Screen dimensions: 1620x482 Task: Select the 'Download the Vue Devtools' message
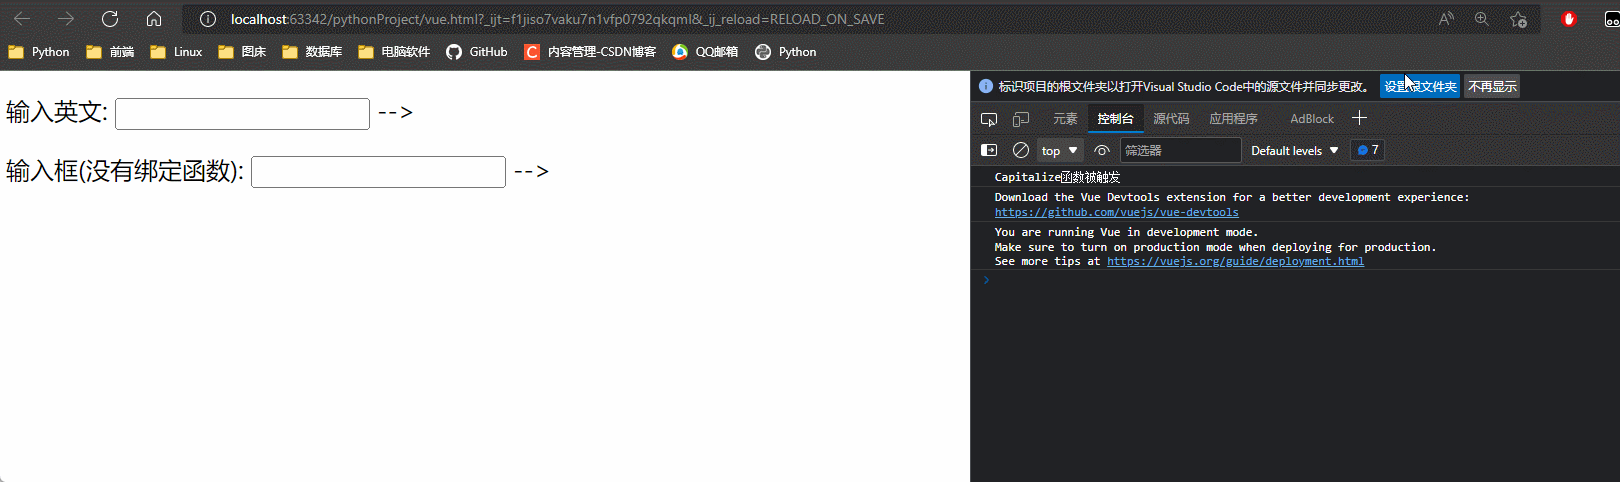pos(1232,204)
